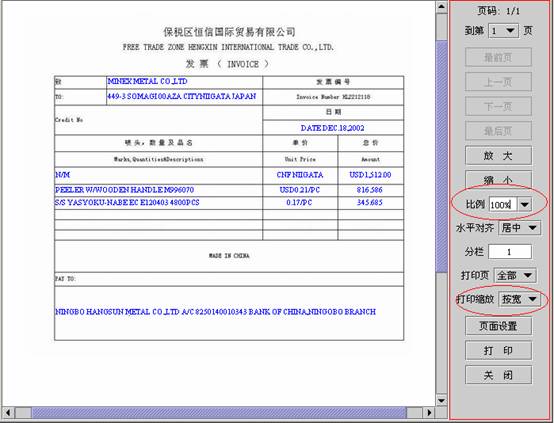This screenshot has height=423, width=554.
Task: Click the vertical scrollbar up arrow
Action: click(442, 6)
